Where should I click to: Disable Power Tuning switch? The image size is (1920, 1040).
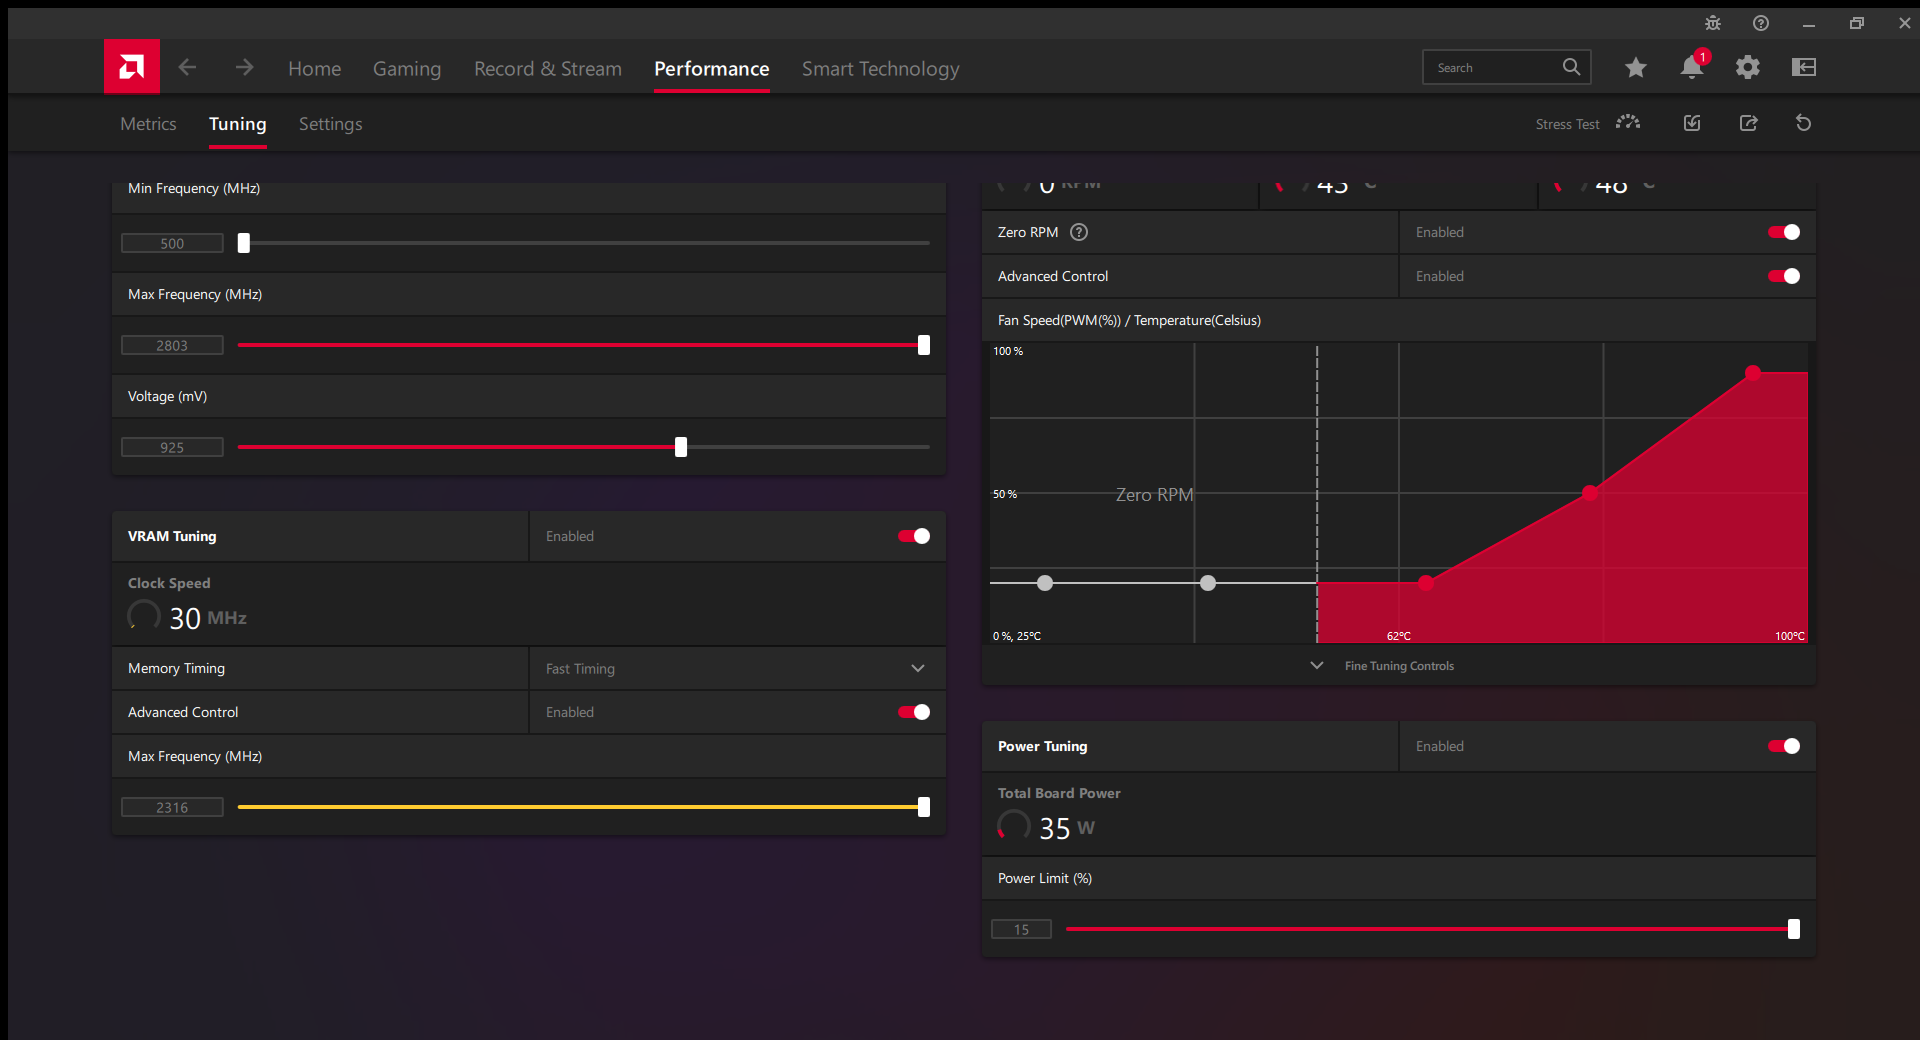pyautogui.click(x=1784, y=746)
